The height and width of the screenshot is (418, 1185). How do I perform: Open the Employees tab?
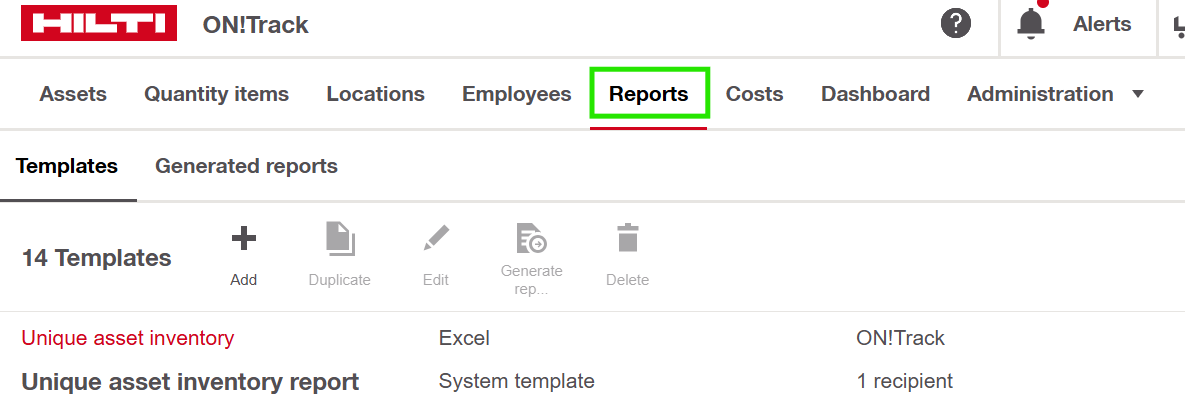coord(516,94)
